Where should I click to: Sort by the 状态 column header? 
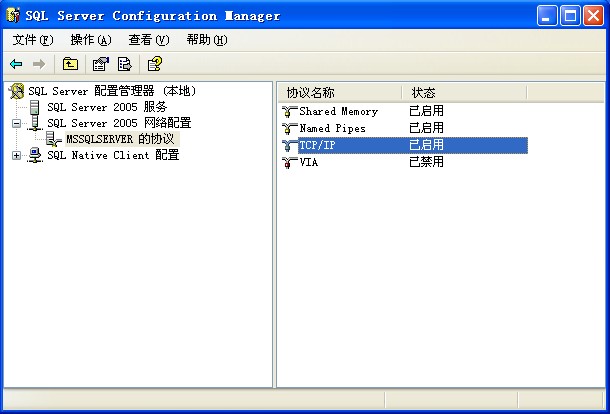tap(464, 93)
